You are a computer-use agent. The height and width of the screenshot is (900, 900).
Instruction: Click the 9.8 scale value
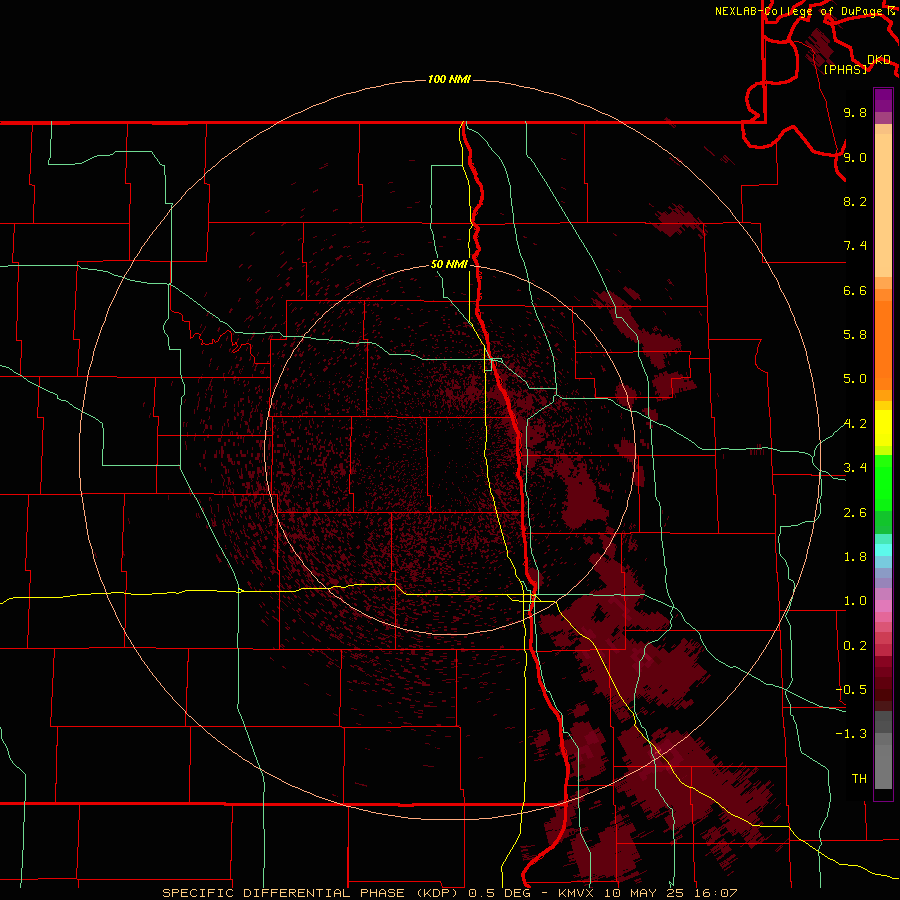pos(855,112)
